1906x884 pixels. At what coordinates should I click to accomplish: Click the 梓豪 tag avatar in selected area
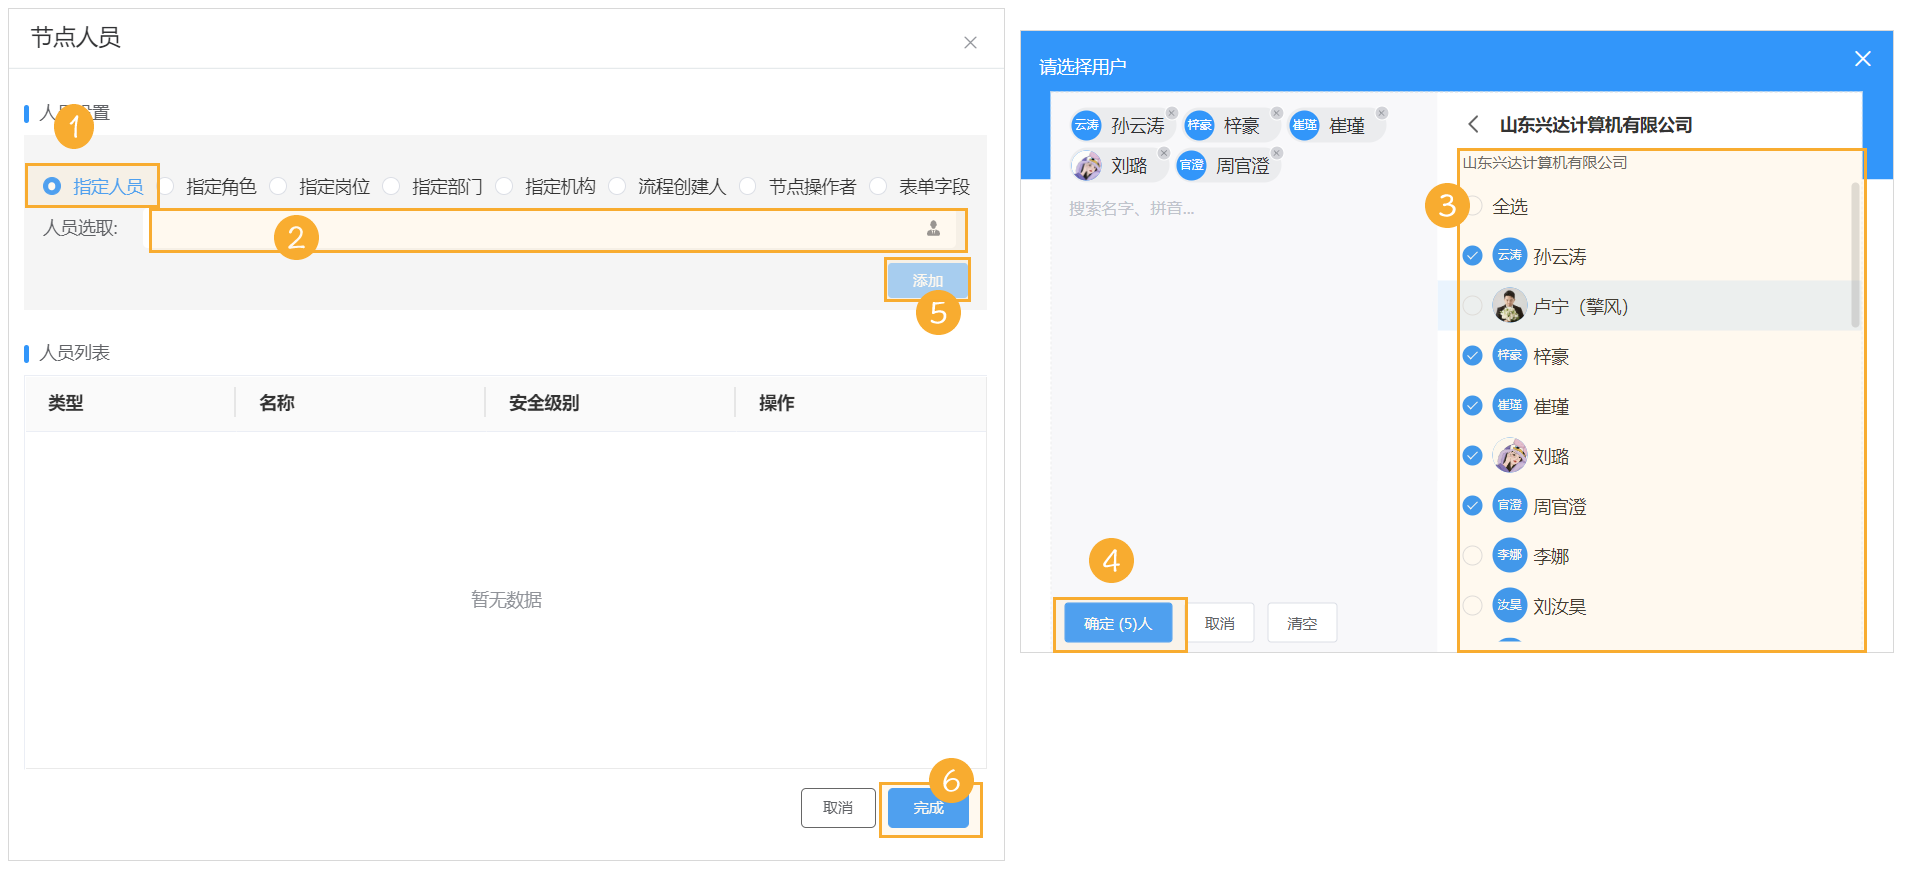1199,125
